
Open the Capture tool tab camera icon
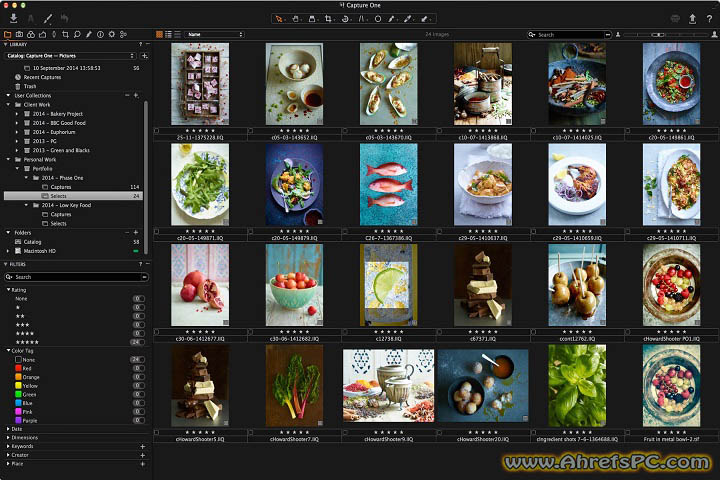[x=19, y=34]
